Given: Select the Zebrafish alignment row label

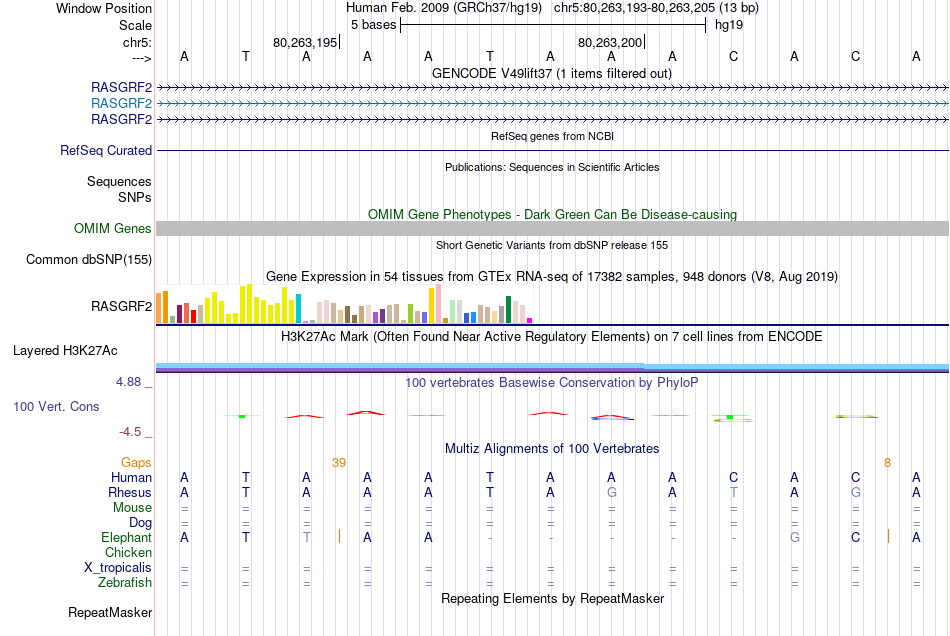Looking at the screenshot, I should (125, 583).
